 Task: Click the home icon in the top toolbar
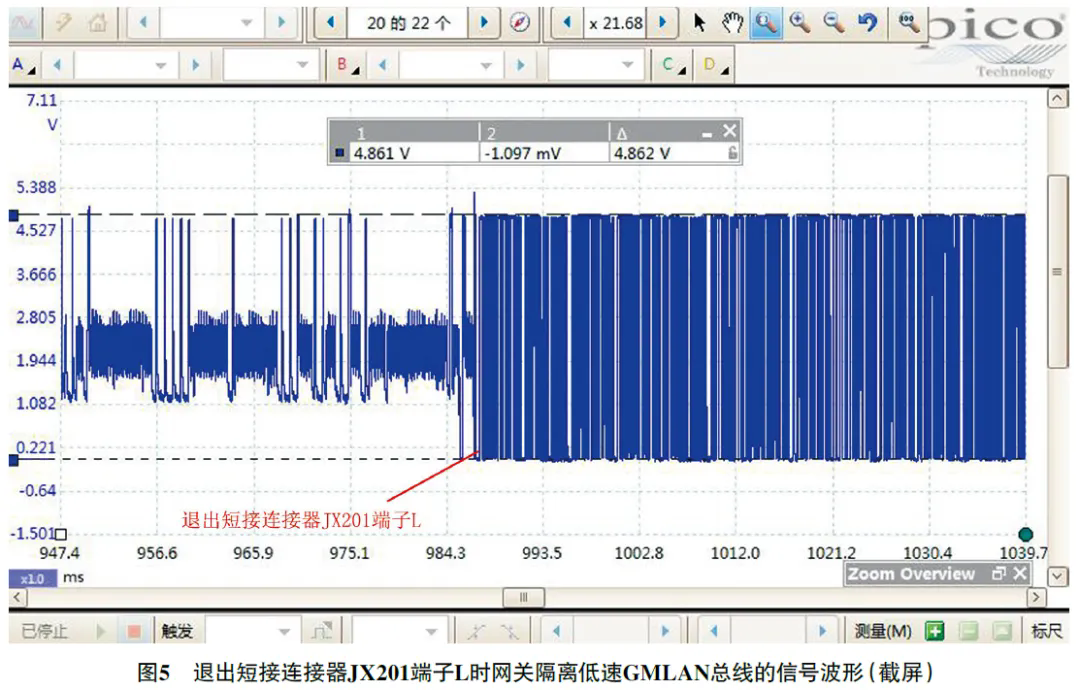pos(96,23)
